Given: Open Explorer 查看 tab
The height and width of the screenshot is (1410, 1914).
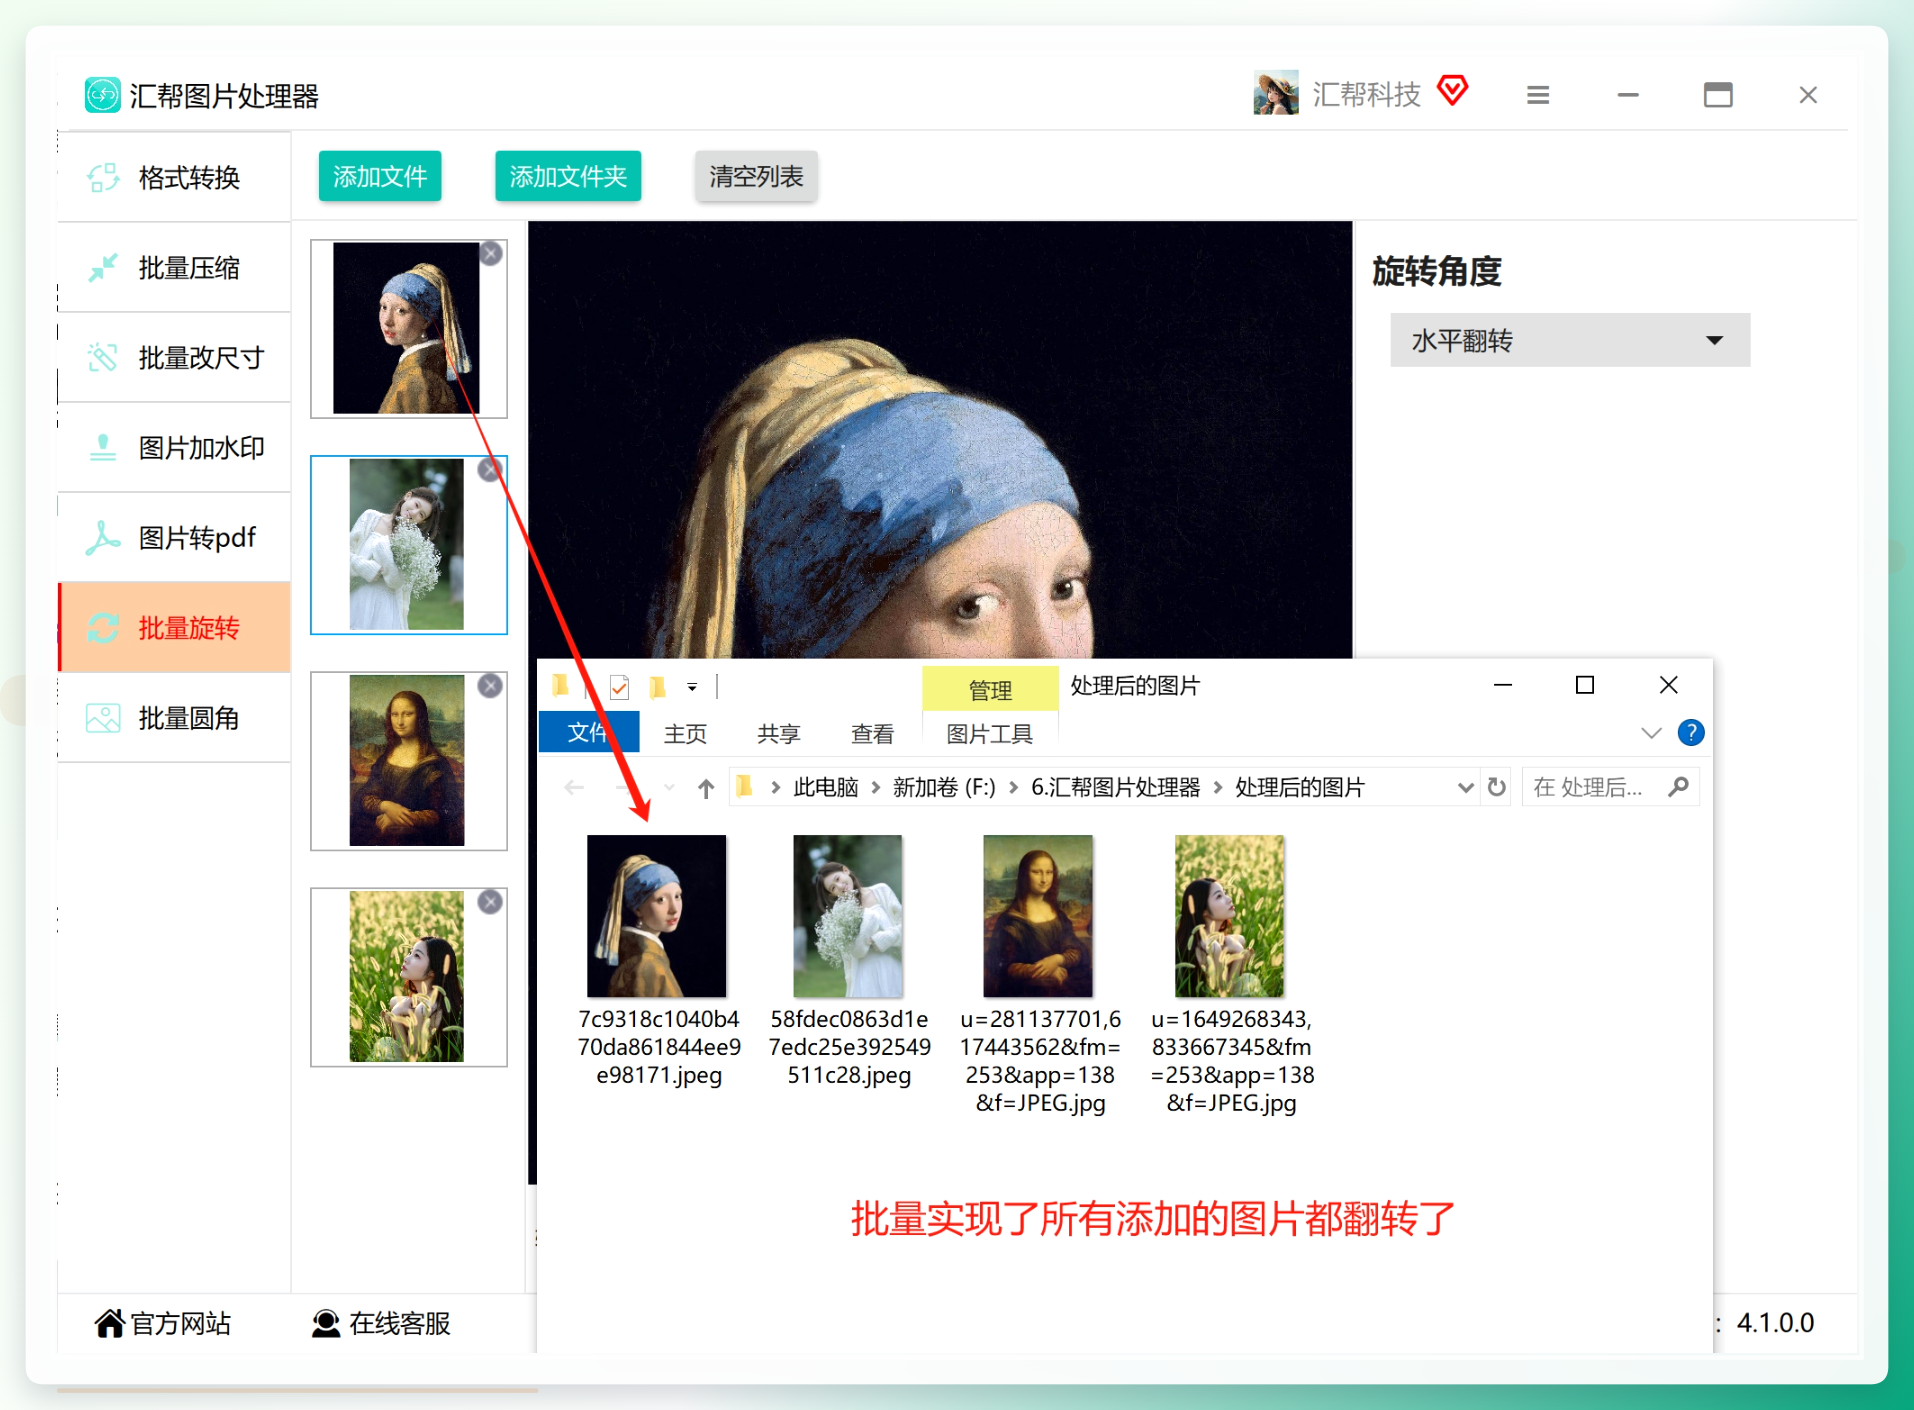Looking at the screenshot, I should pyautogui.click(x=872, y=733).
